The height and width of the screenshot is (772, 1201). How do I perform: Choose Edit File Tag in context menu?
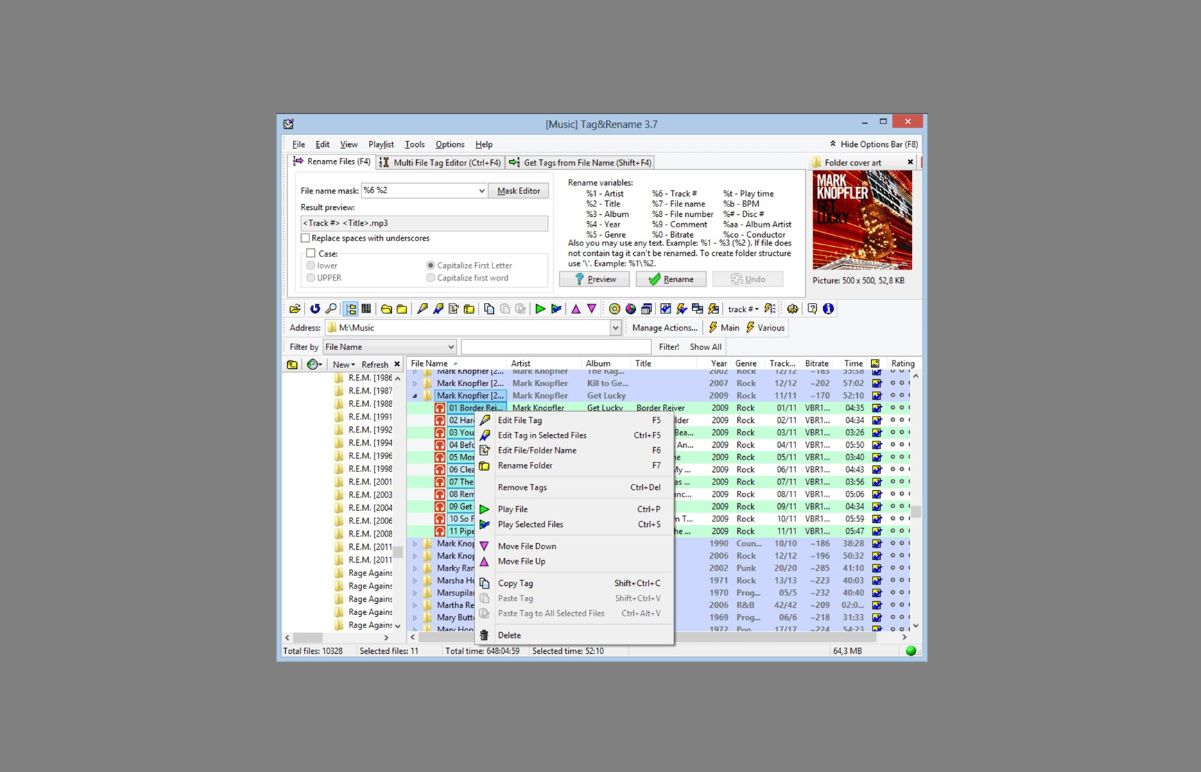574,421
